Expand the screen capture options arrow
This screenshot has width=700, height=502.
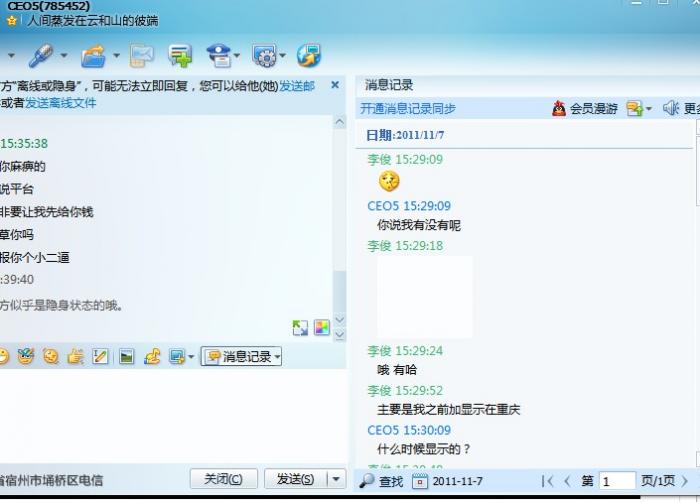(x=191, y=357)
